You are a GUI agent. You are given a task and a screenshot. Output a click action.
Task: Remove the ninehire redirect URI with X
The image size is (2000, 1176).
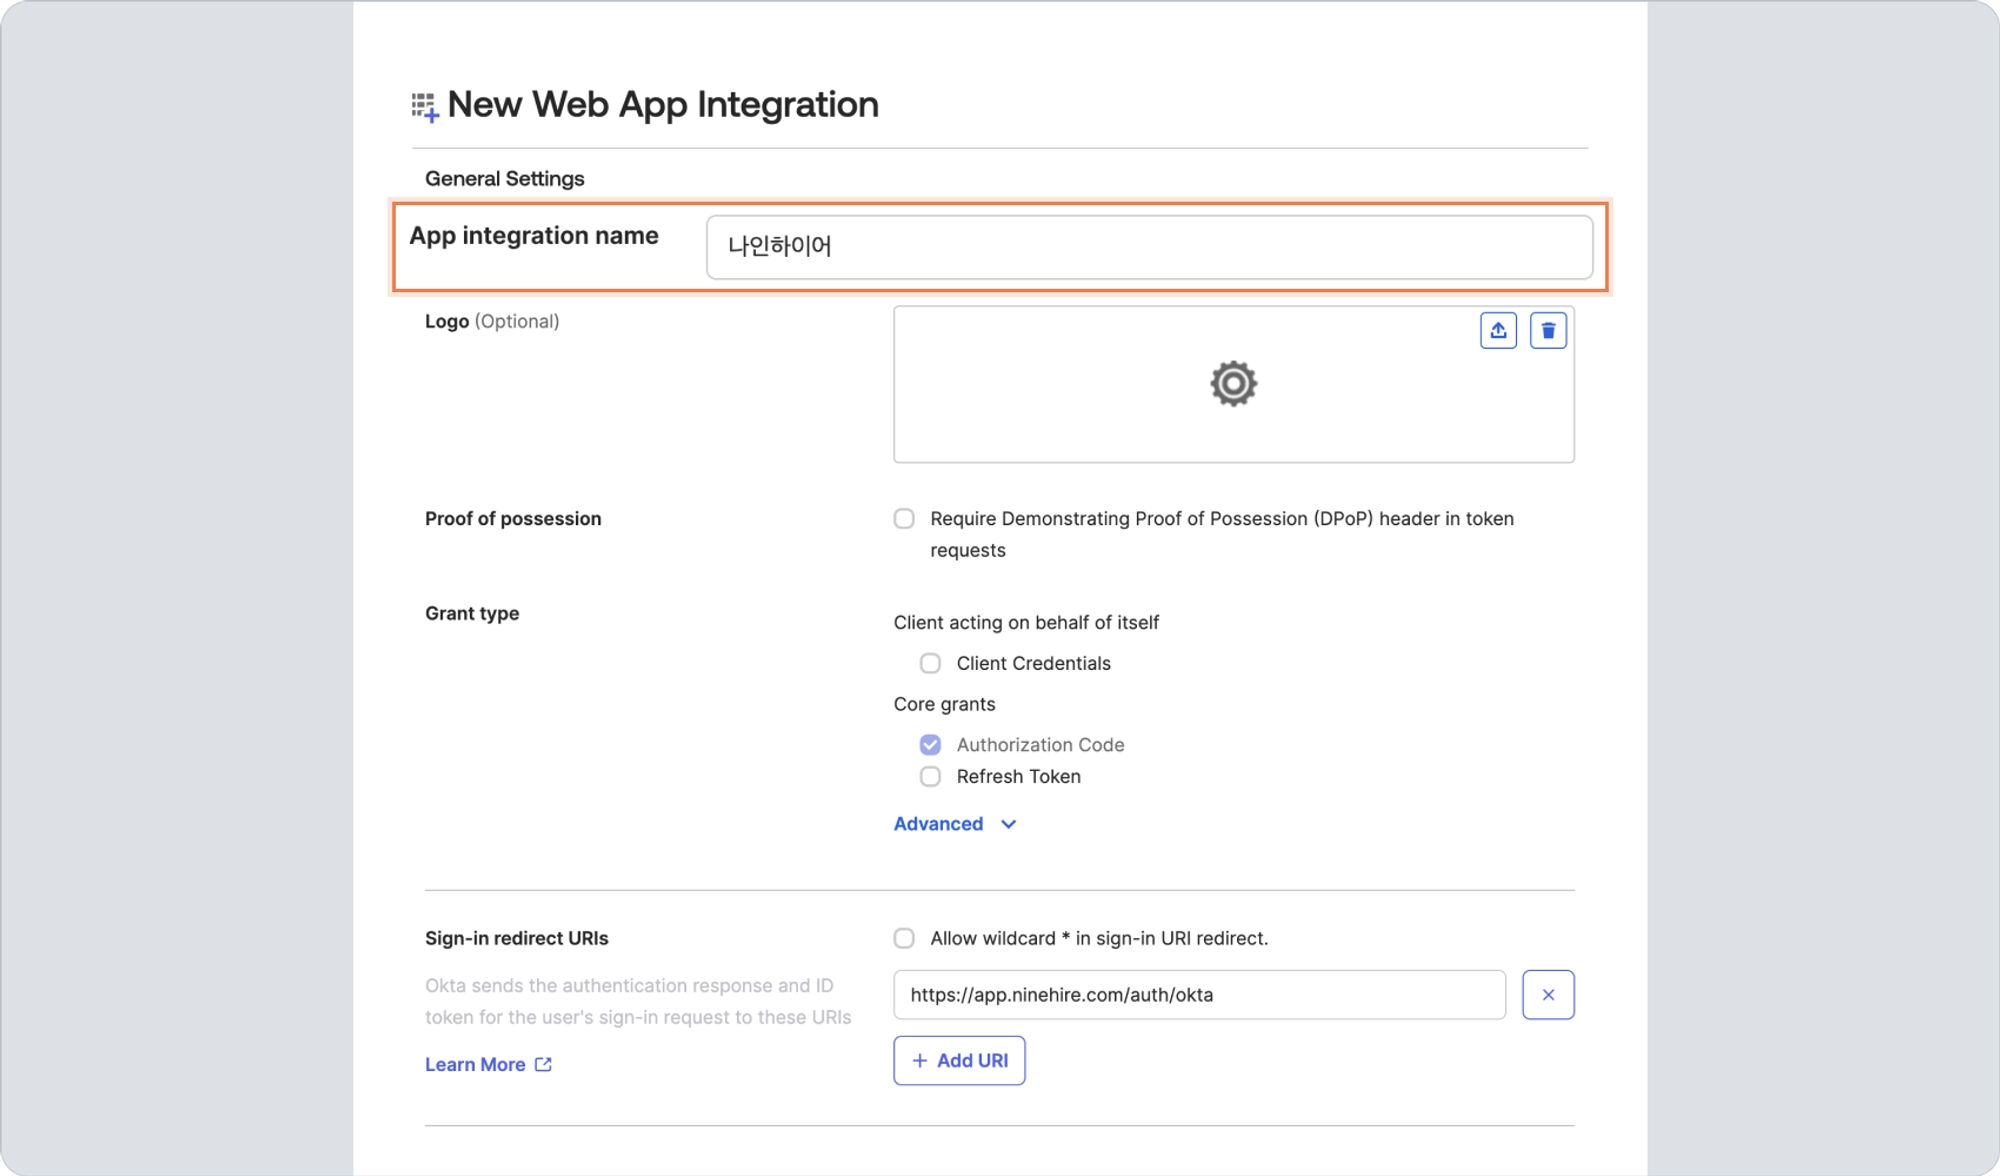[1548, 995]
